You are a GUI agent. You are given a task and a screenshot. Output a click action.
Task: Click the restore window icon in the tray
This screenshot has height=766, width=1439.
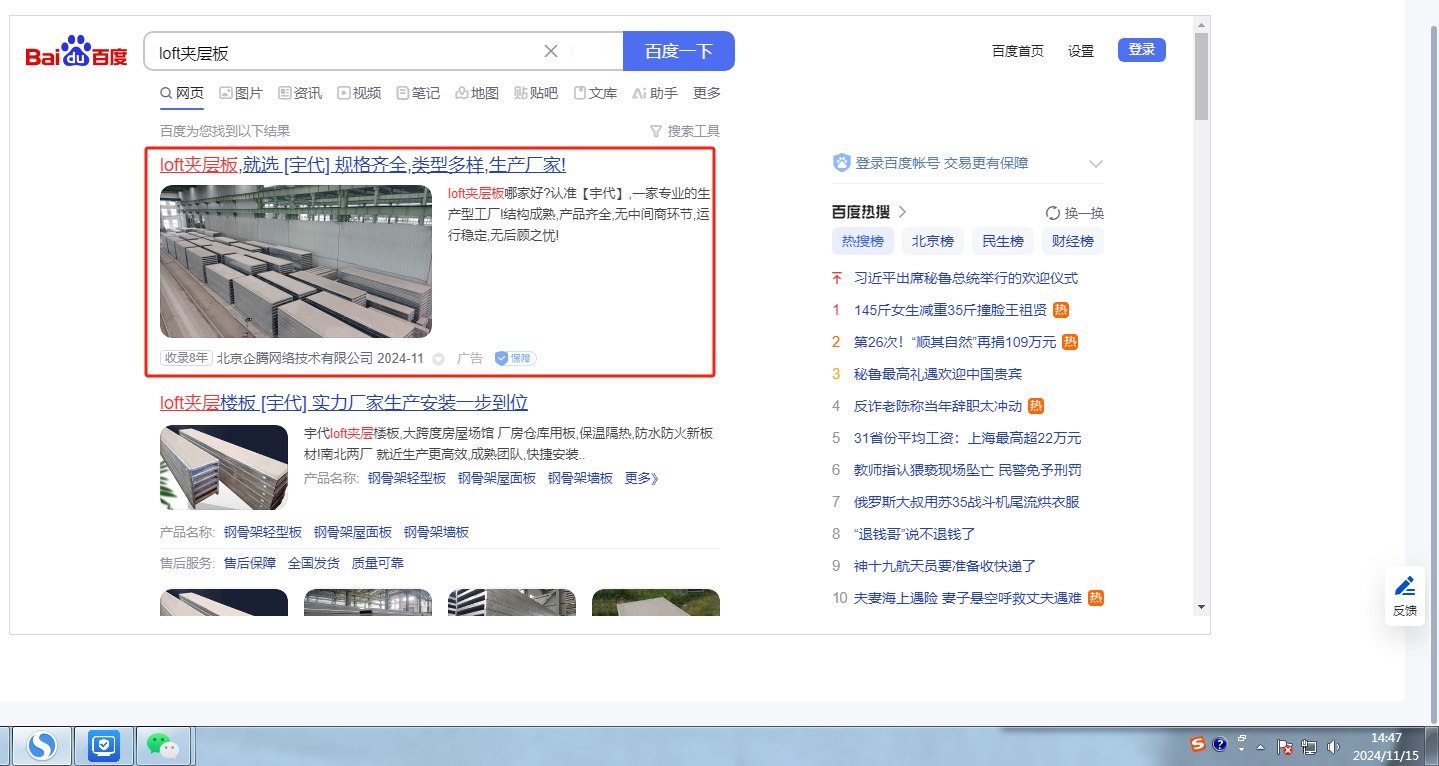pos(1242,738)
